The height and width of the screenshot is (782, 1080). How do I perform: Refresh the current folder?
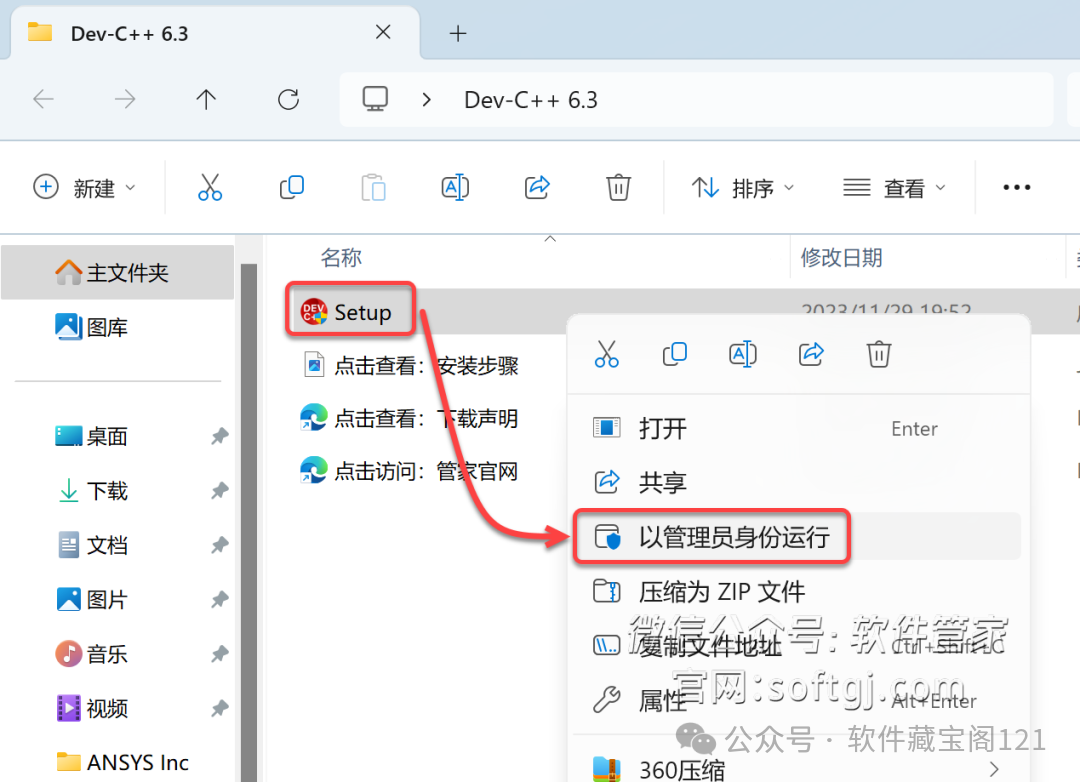pyautogui.click(x=288, y=100)
